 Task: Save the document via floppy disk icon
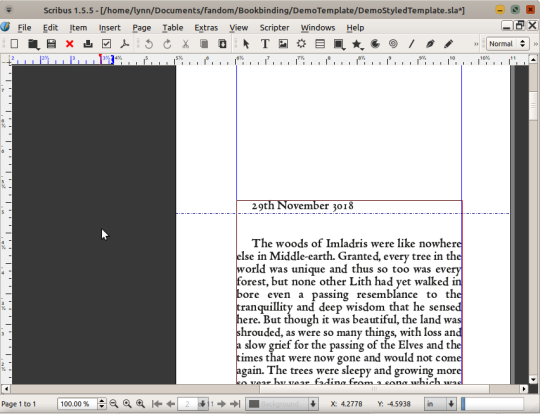point(51,44)
